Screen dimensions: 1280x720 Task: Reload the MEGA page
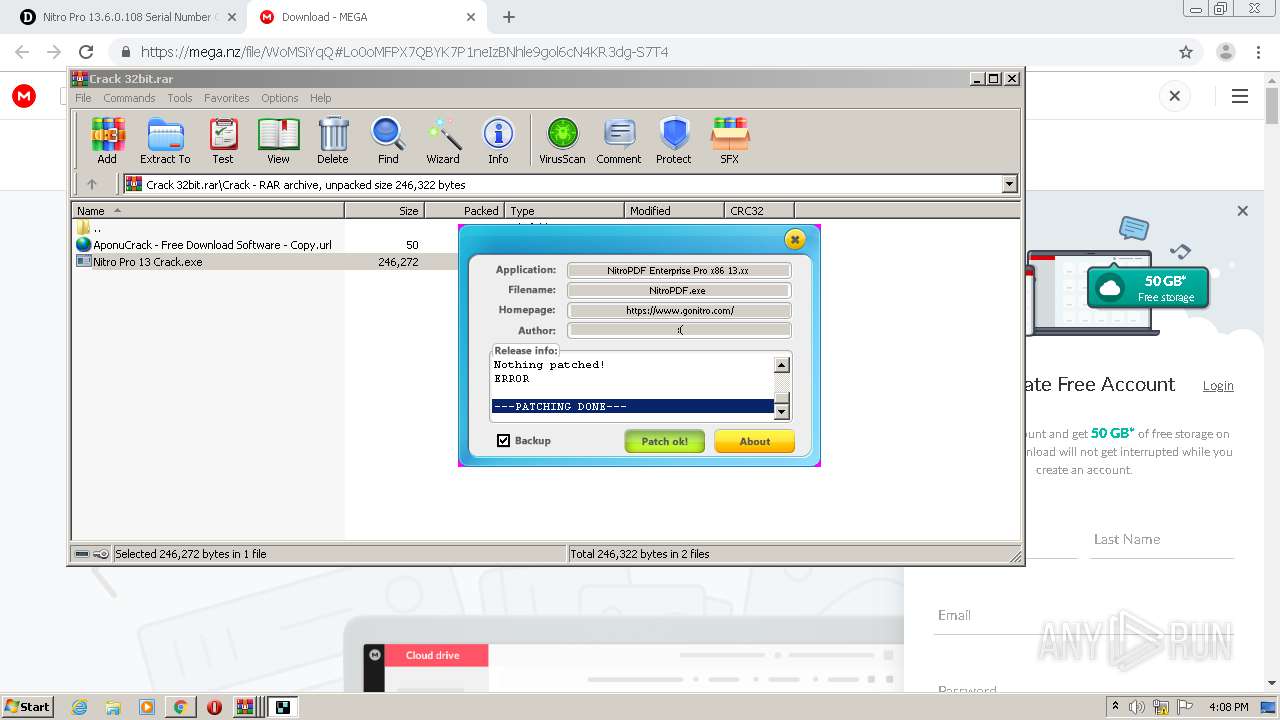[86, 52]
